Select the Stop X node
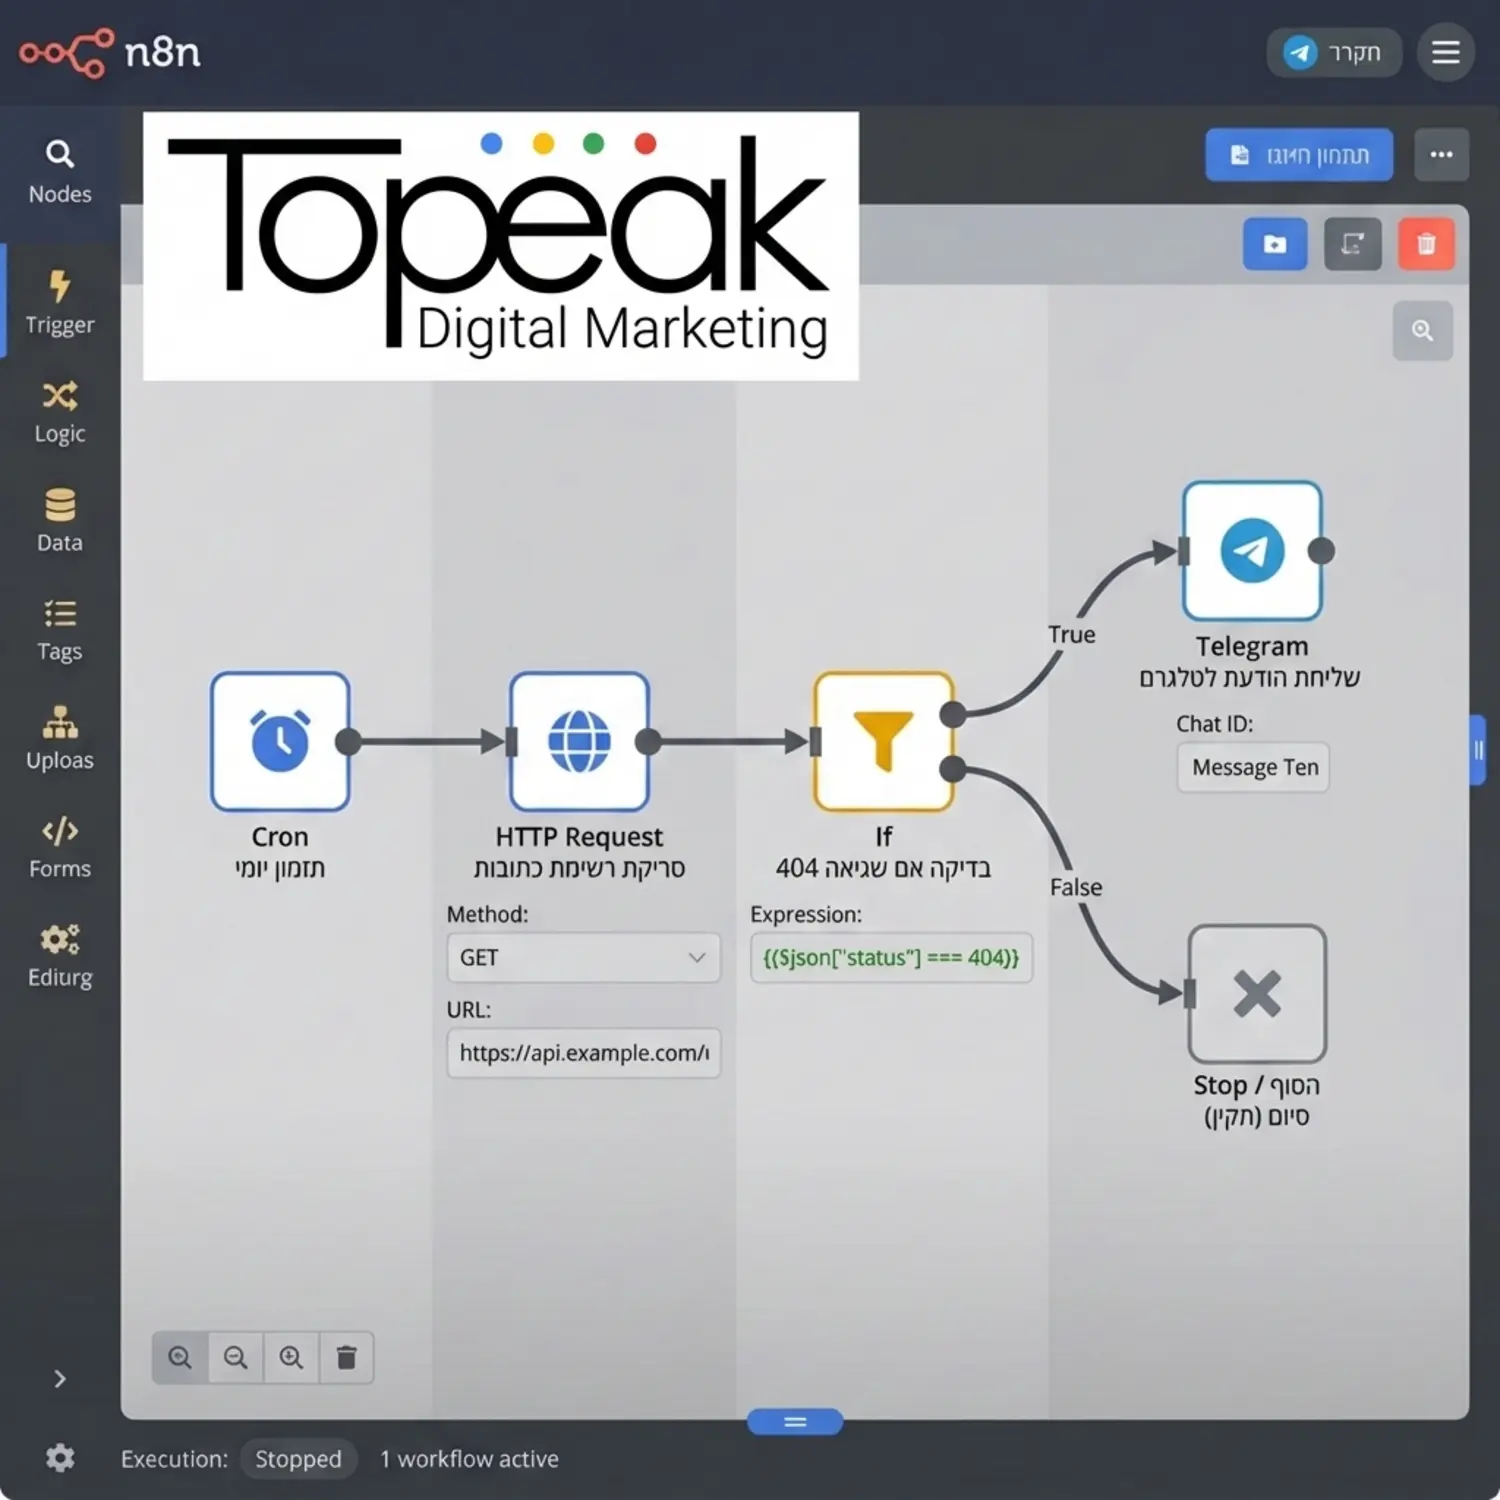This screenshot has width=1500, height=1500. coord(1257,994)
